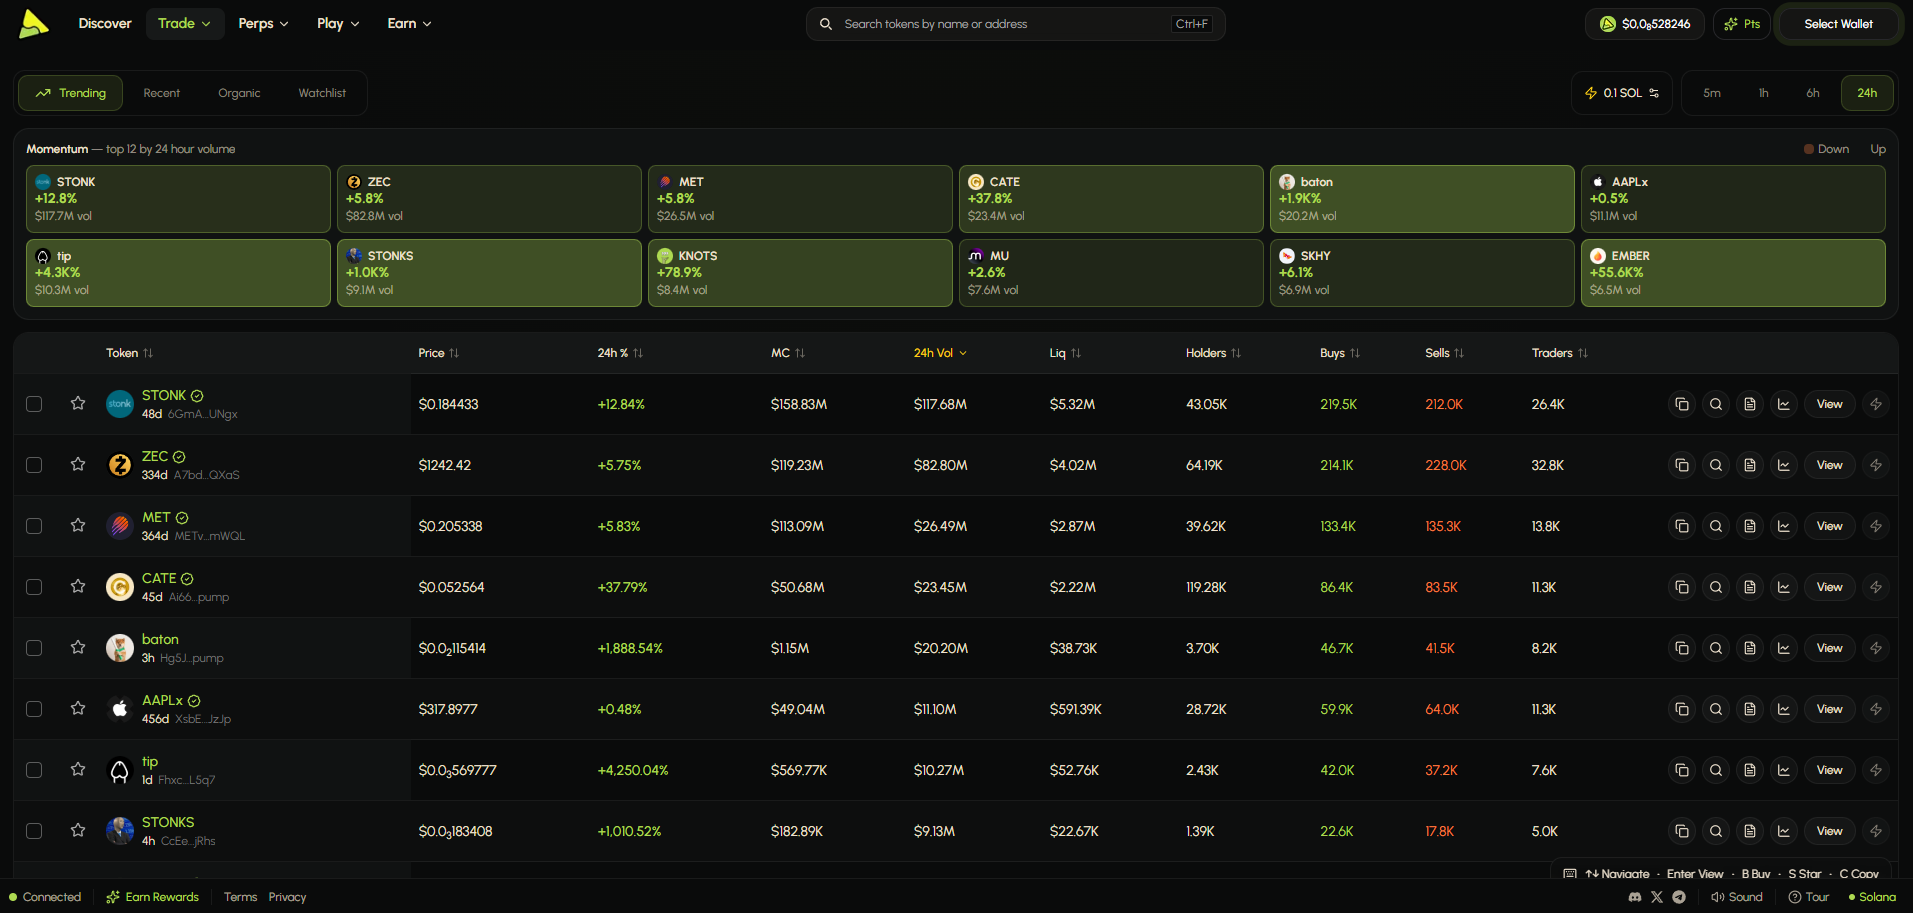
Task: Open the document icon in MET row
Action: (x=1750, y=526)
